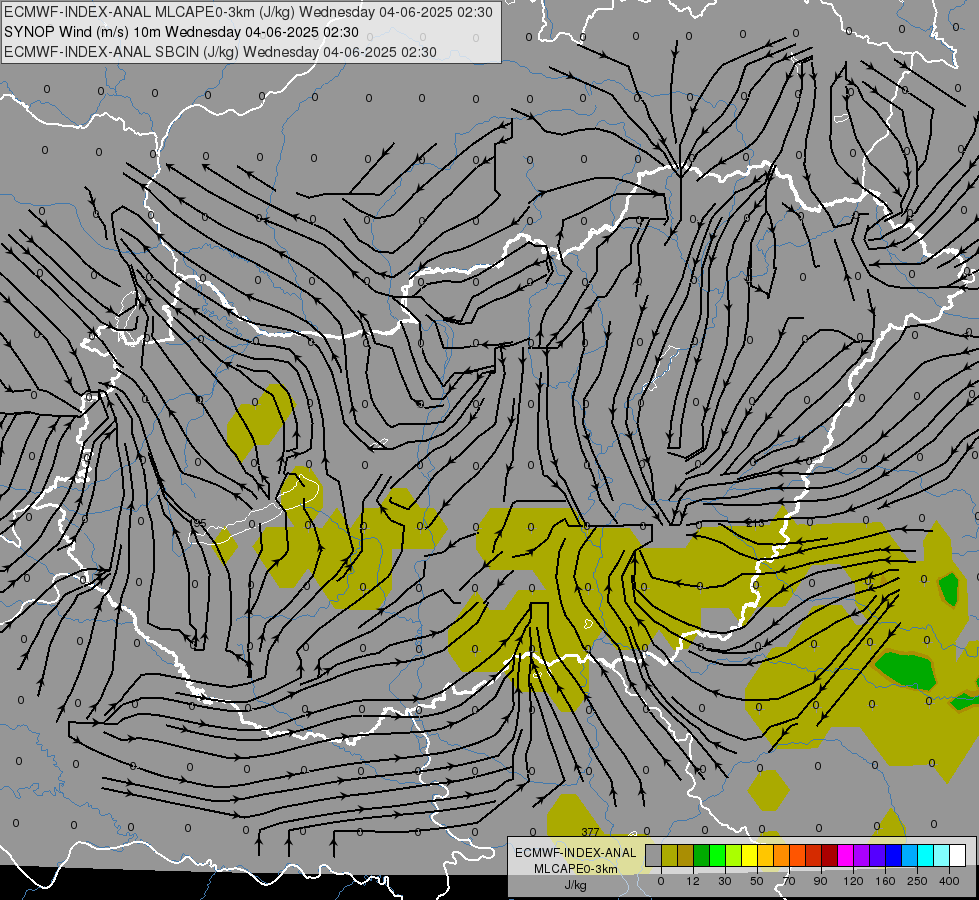Image resolution: width=979 pixels, height=900 pixels.
Task: Click the MLCAPE0-3km title line in the header
Action: point(248,12)
